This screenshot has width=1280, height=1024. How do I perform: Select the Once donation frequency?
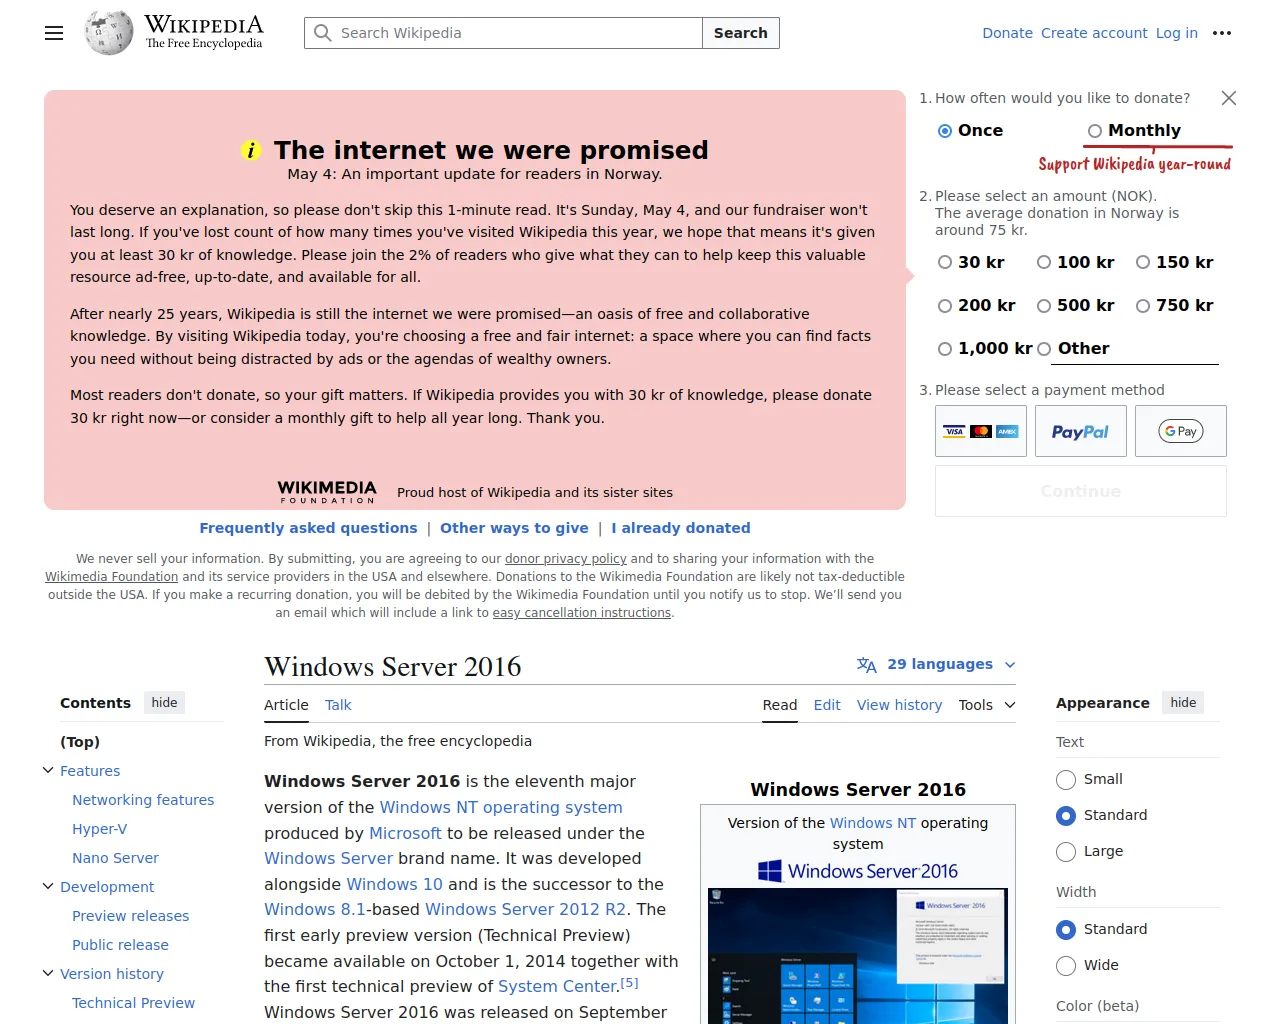[x=945, y=131]
